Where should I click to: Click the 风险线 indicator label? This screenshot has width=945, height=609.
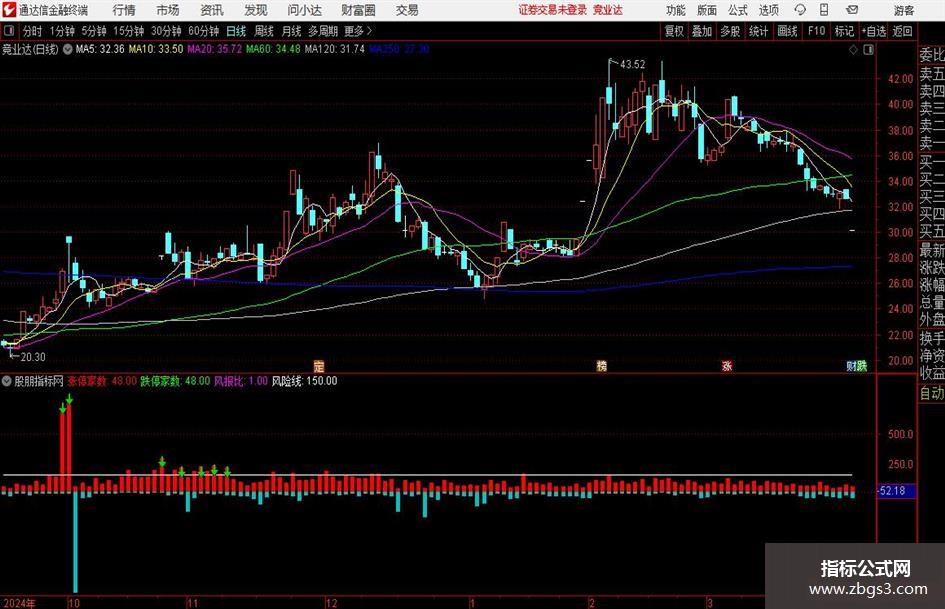coord(304,381)
